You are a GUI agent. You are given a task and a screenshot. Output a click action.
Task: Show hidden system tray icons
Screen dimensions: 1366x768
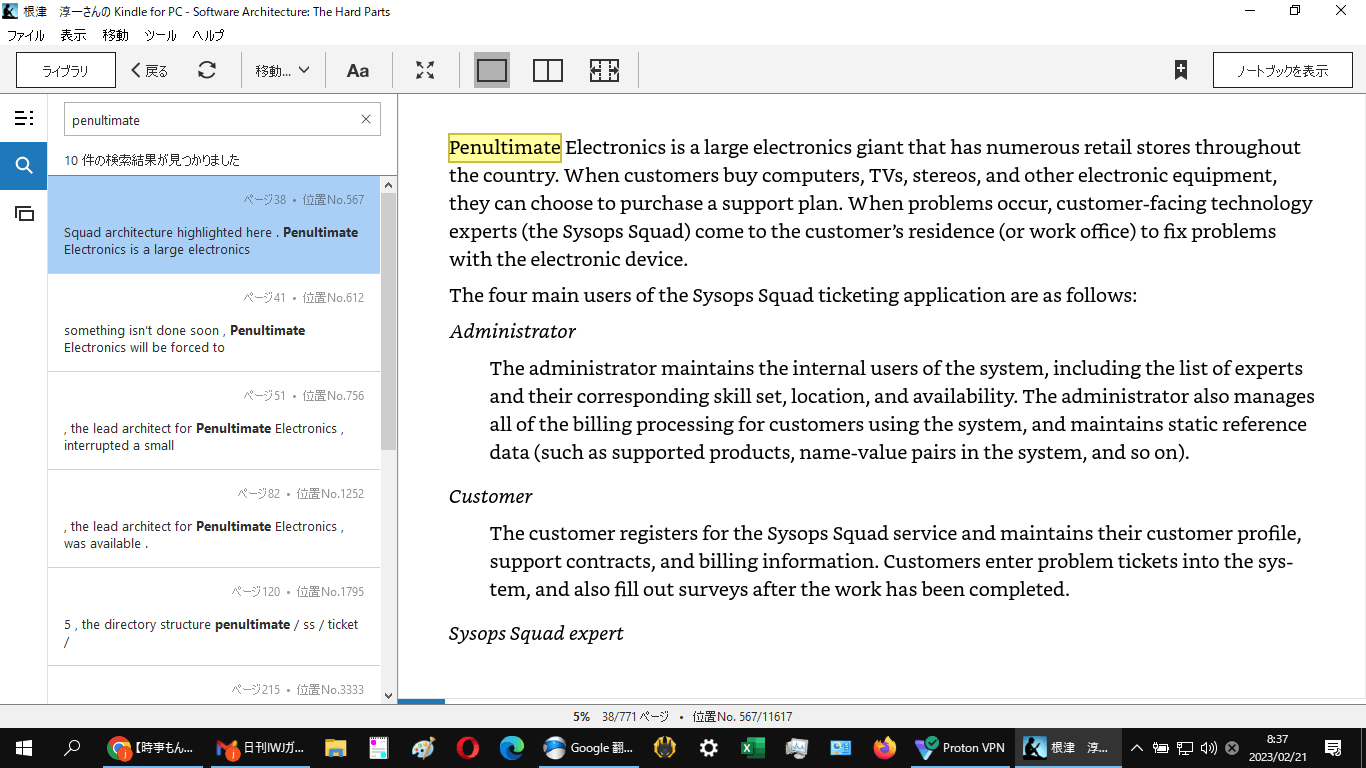pos(1137,747)
